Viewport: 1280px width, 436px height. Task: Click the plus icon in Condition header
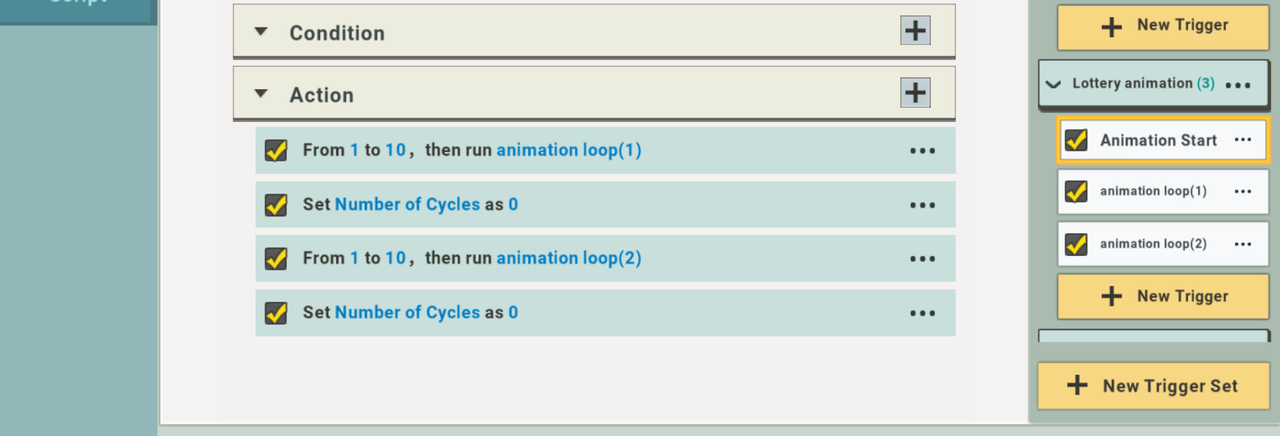tap(915, 32)
